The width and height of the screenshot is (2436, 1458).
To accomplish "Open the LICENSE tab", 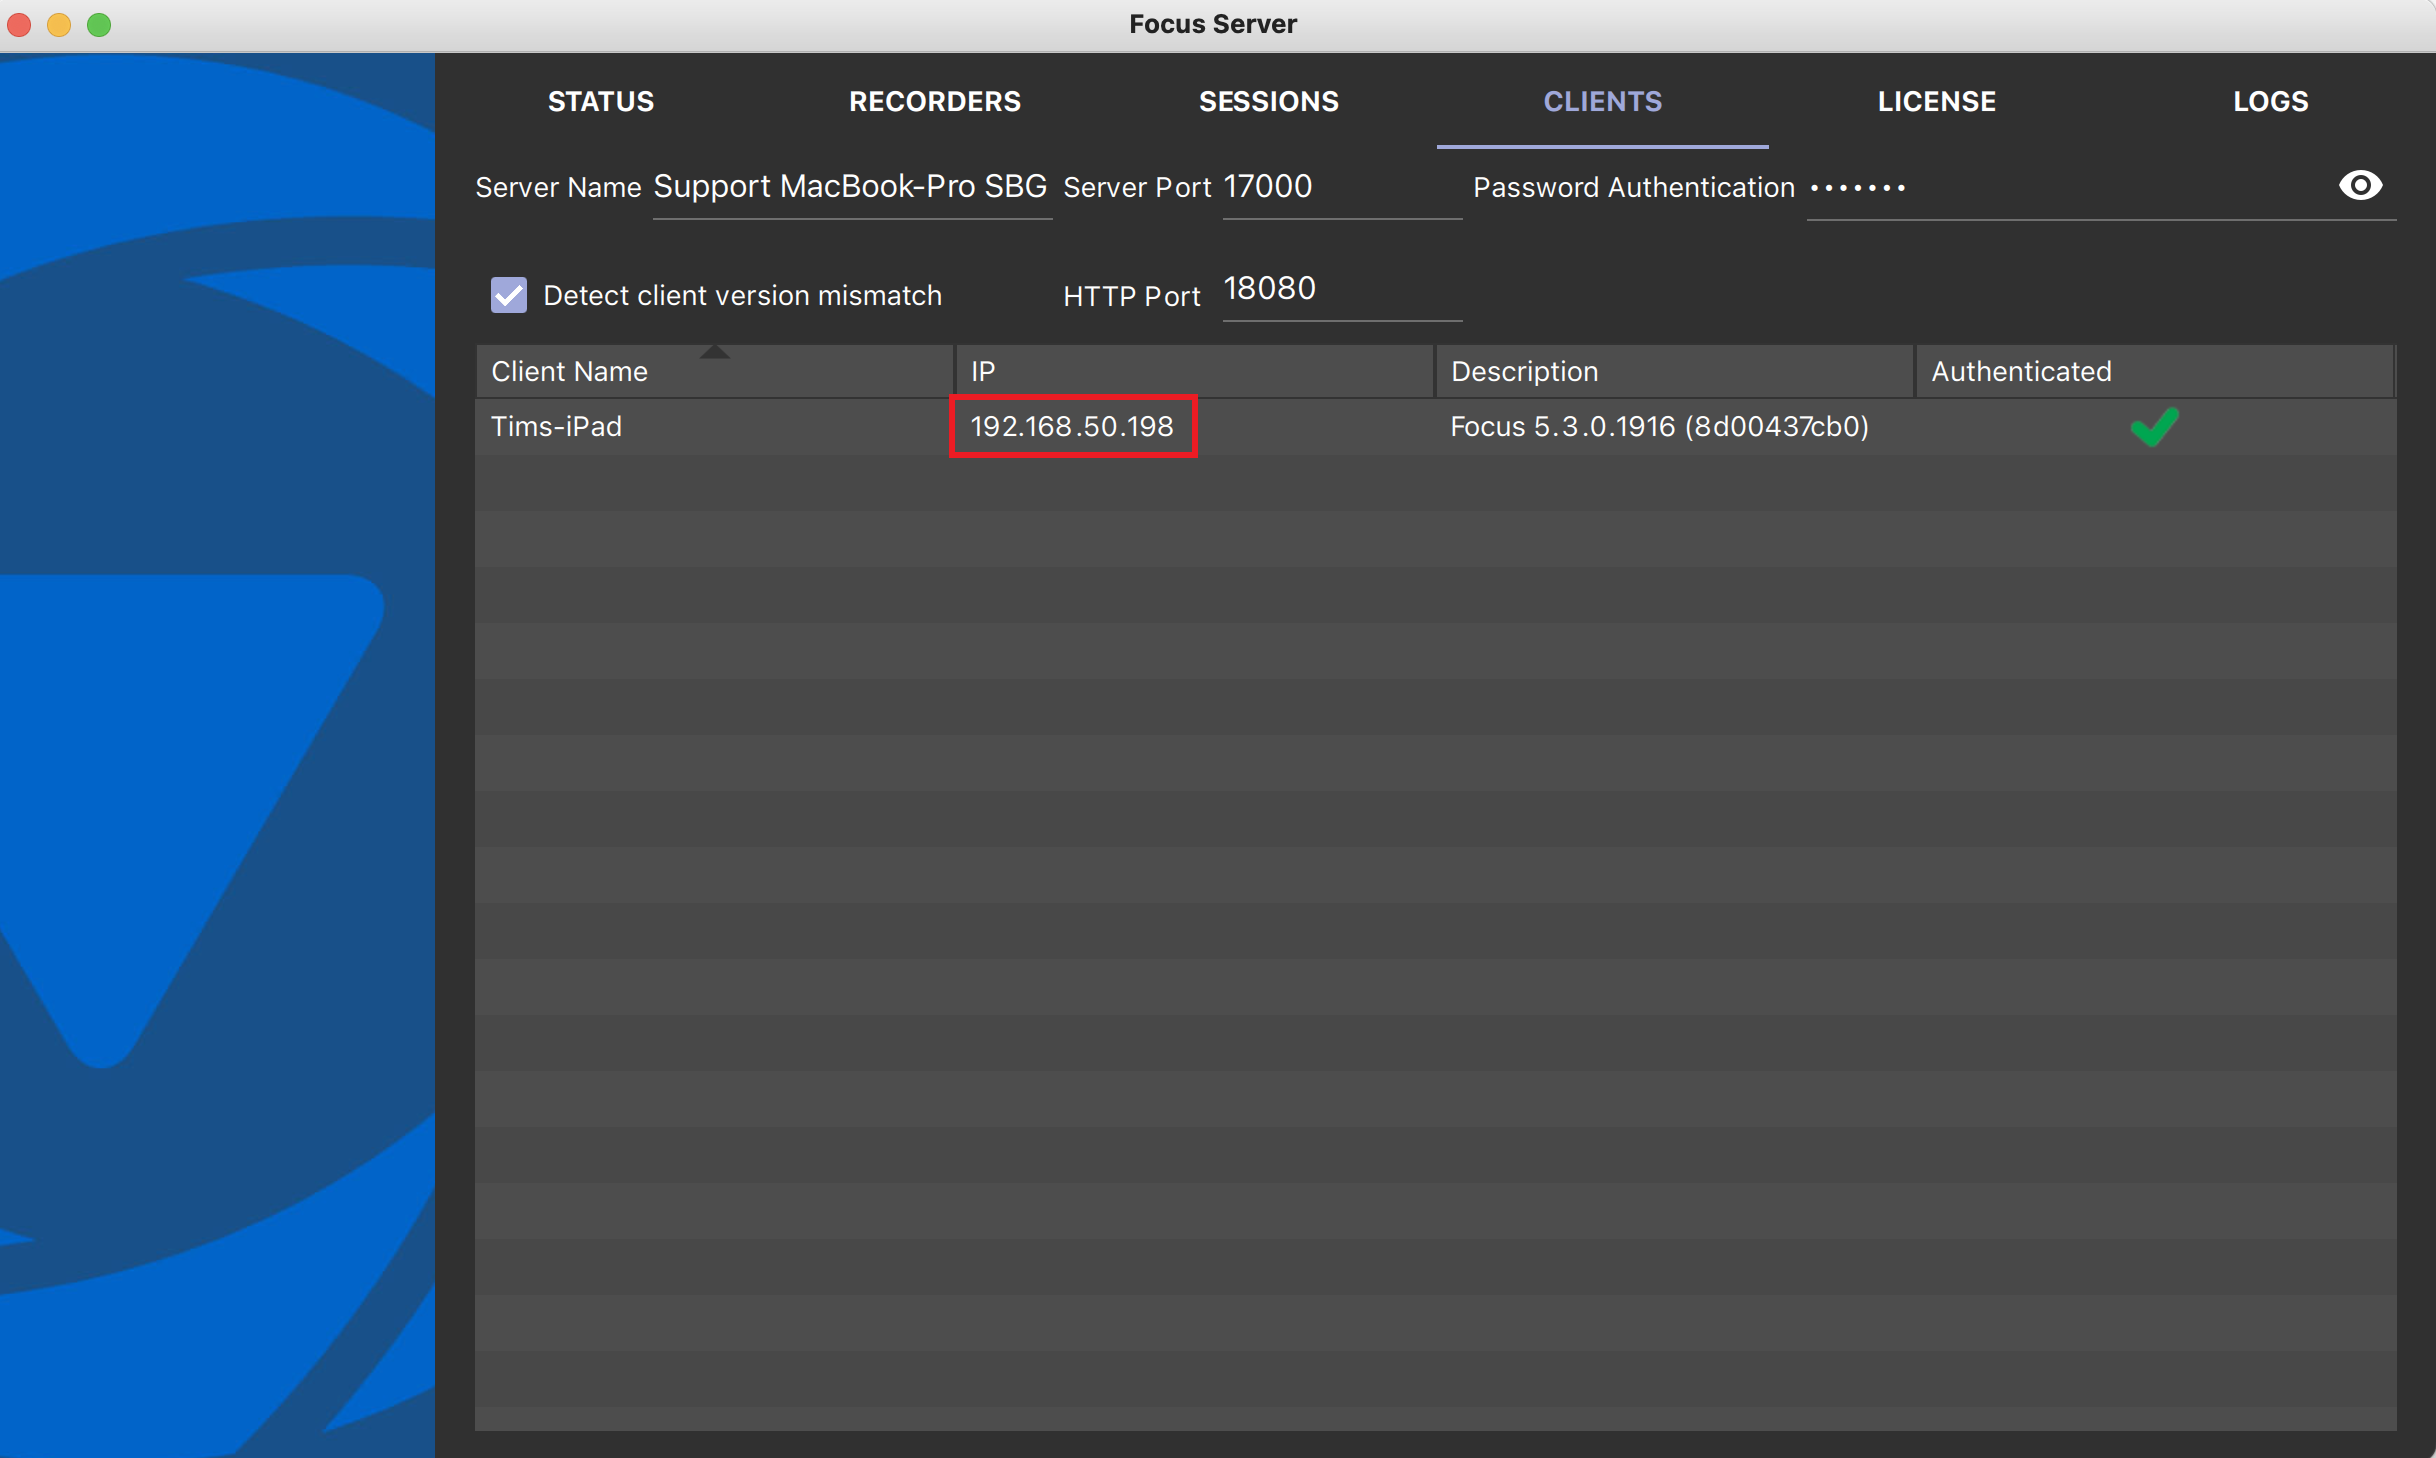I will [x=1937, y=101].
